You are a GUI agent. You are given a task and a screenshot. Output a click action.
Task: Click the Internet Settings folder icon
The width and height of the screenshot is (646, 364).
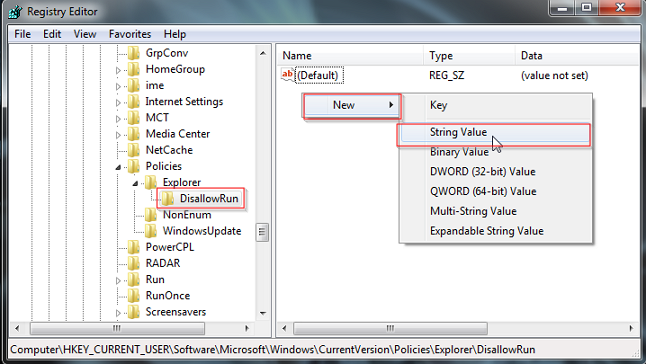click(133, 102)
